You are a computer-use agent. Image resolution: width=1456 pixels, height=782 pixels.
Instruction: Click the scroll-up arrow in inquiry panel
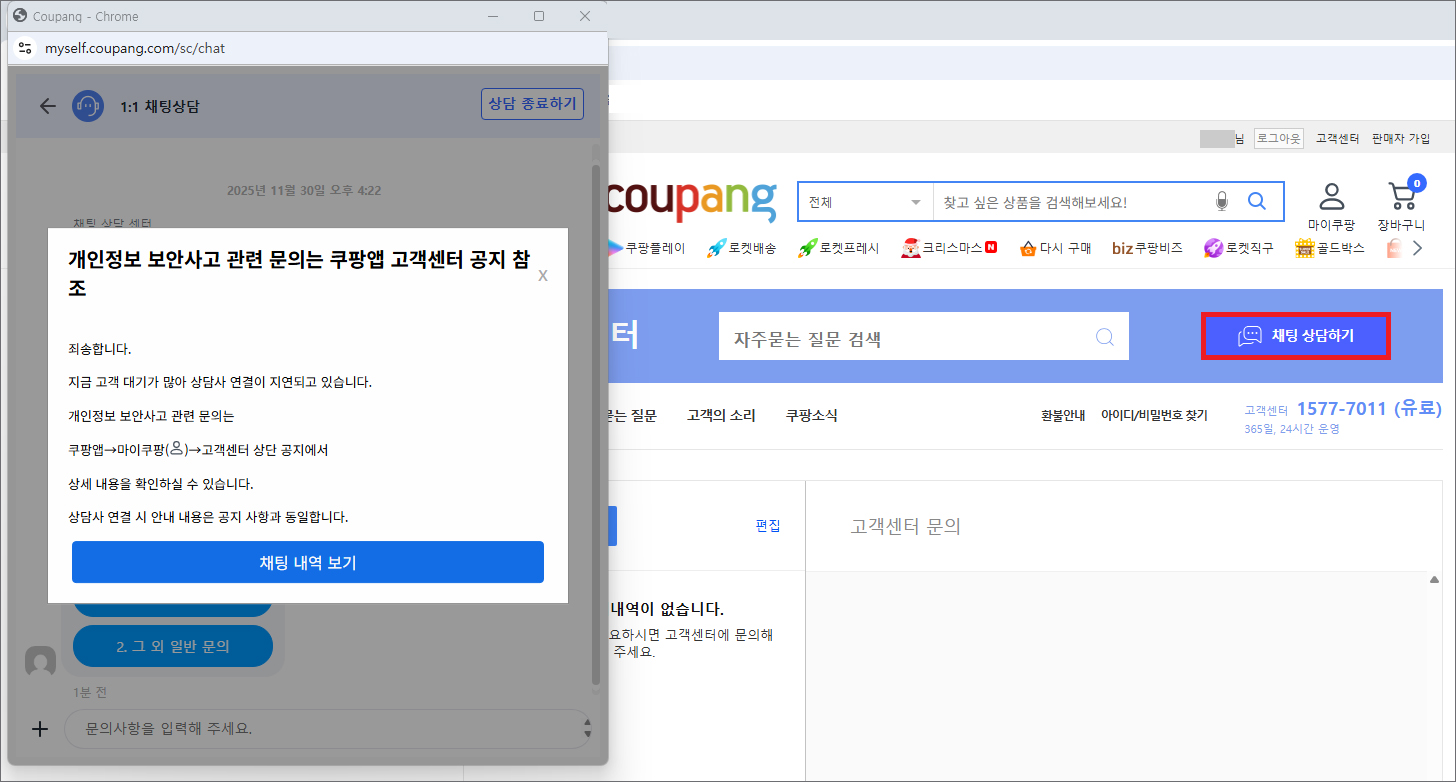click(1434, 580)
